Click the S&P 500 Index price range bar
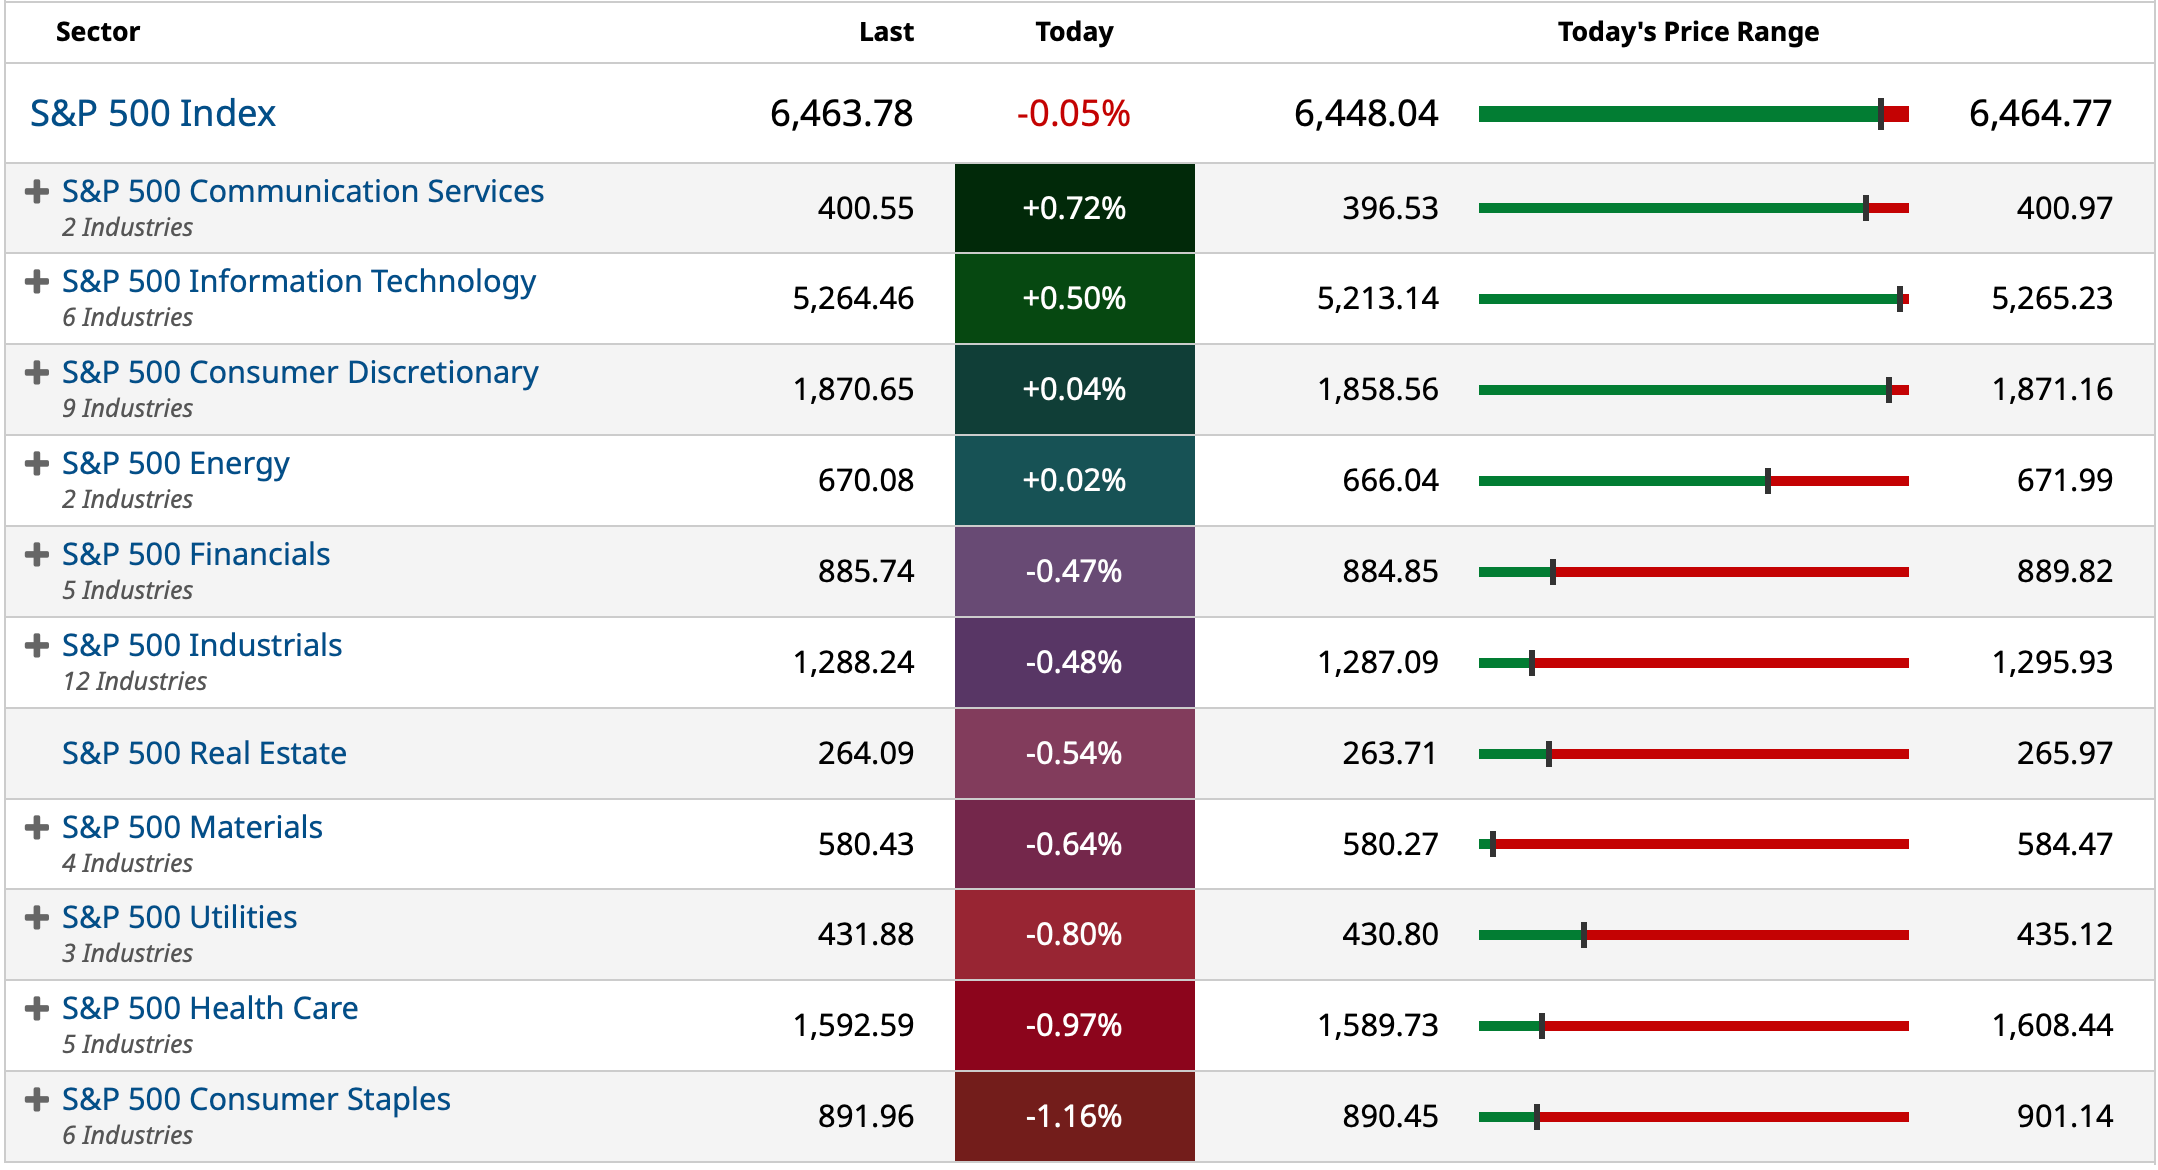The width and height of the screenshot is (2158, 1170). (1693, 114)
